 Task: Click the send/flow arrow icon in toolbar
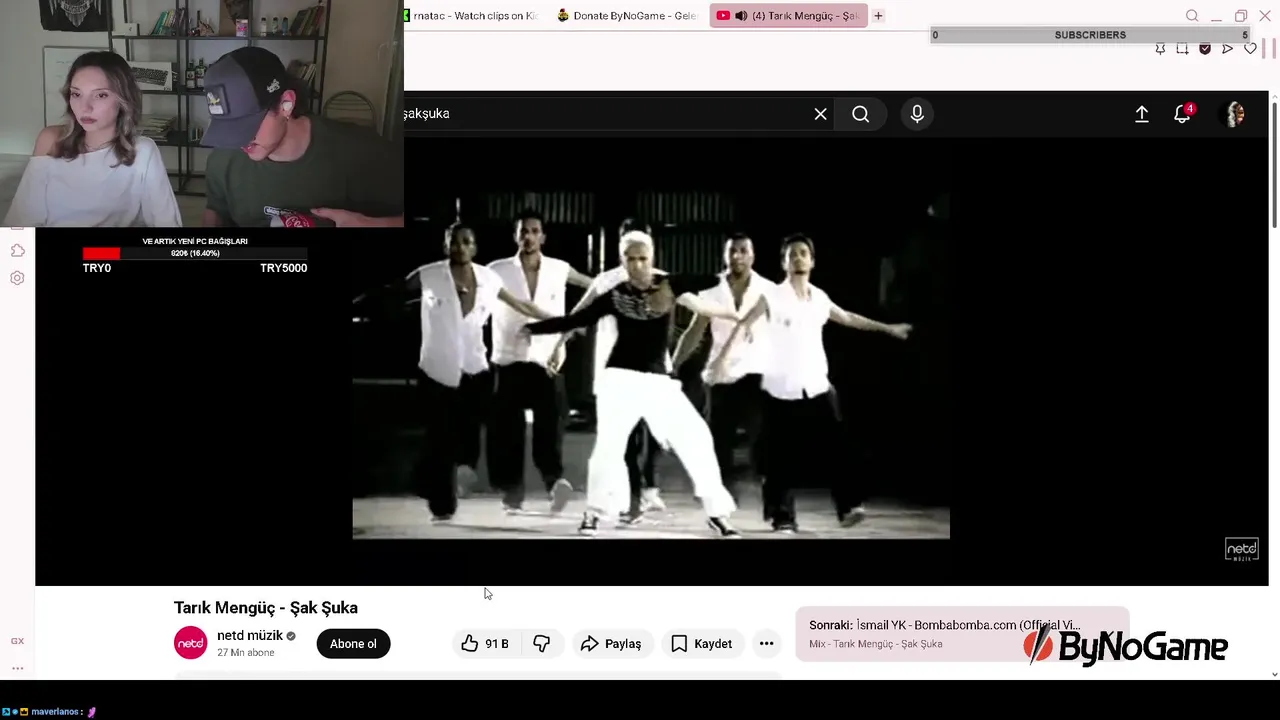click(1227, 49)
